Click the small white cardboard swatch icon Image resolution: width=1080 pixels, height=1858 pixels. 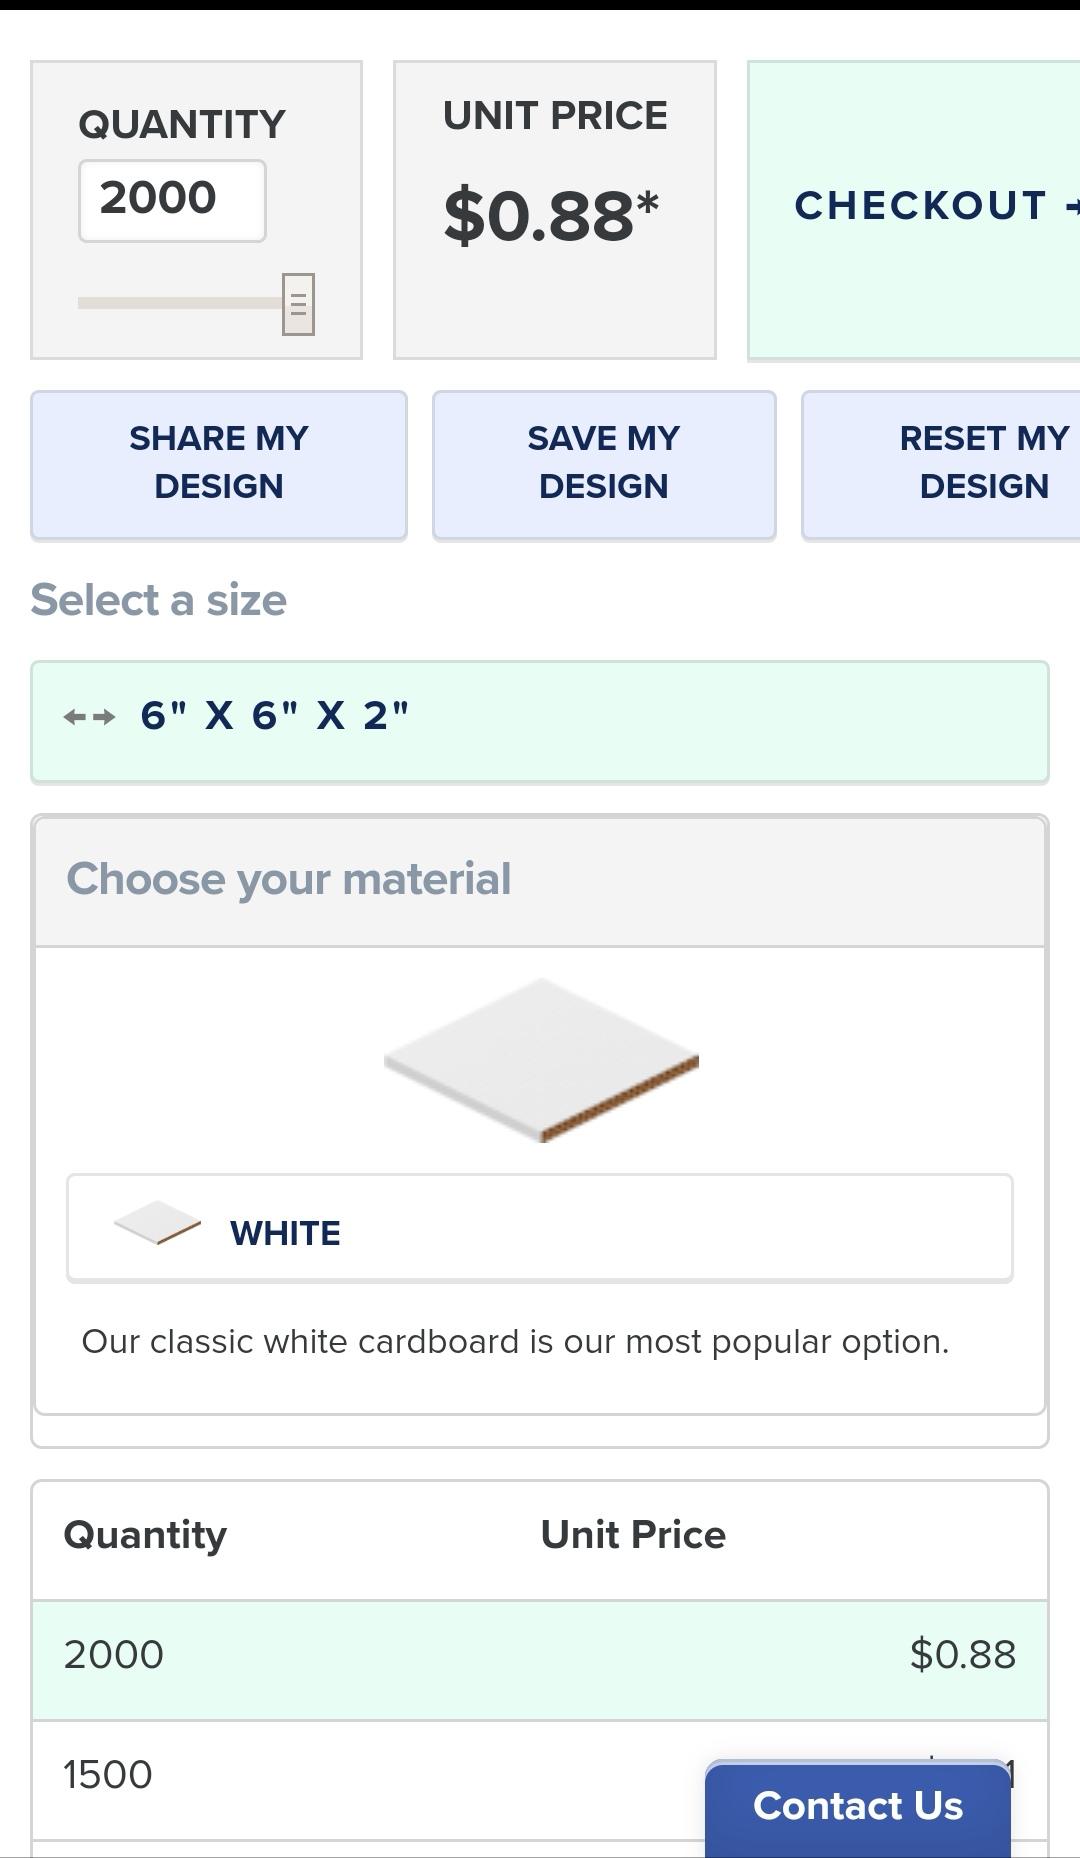[157, 1223]
